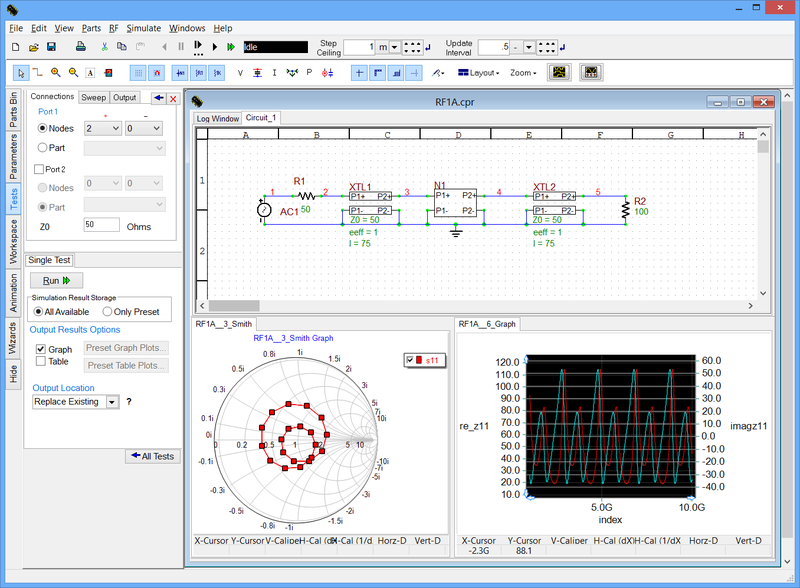Viewport: 800px width, 588px height.
Task: Switch to the Sweep tab
Action: coord(93,98)
